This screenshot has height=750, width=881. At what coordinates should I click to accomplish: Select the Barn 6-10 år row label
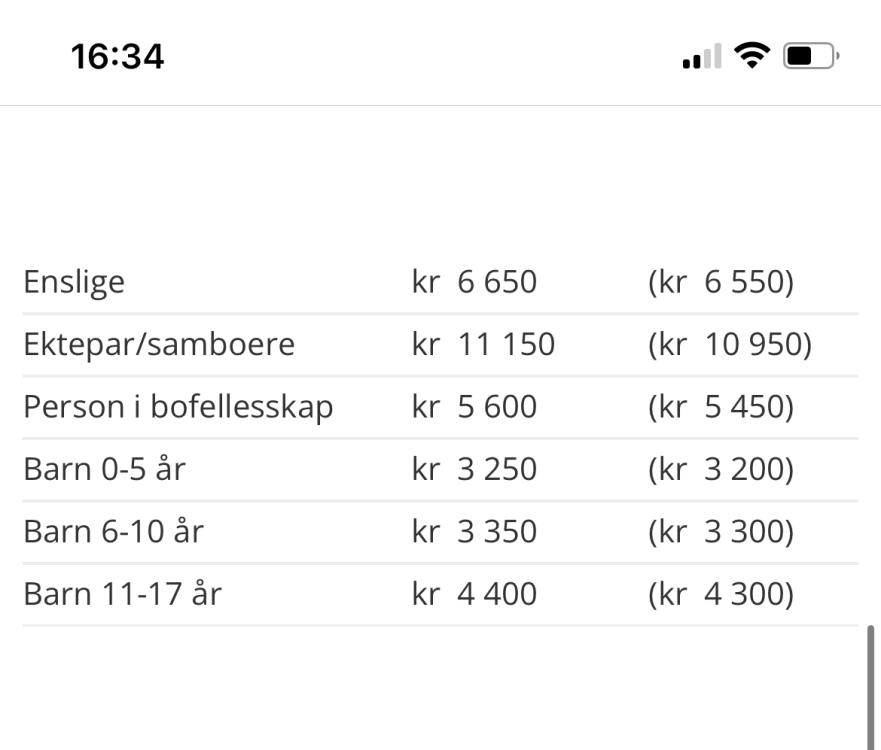[113, 531]
